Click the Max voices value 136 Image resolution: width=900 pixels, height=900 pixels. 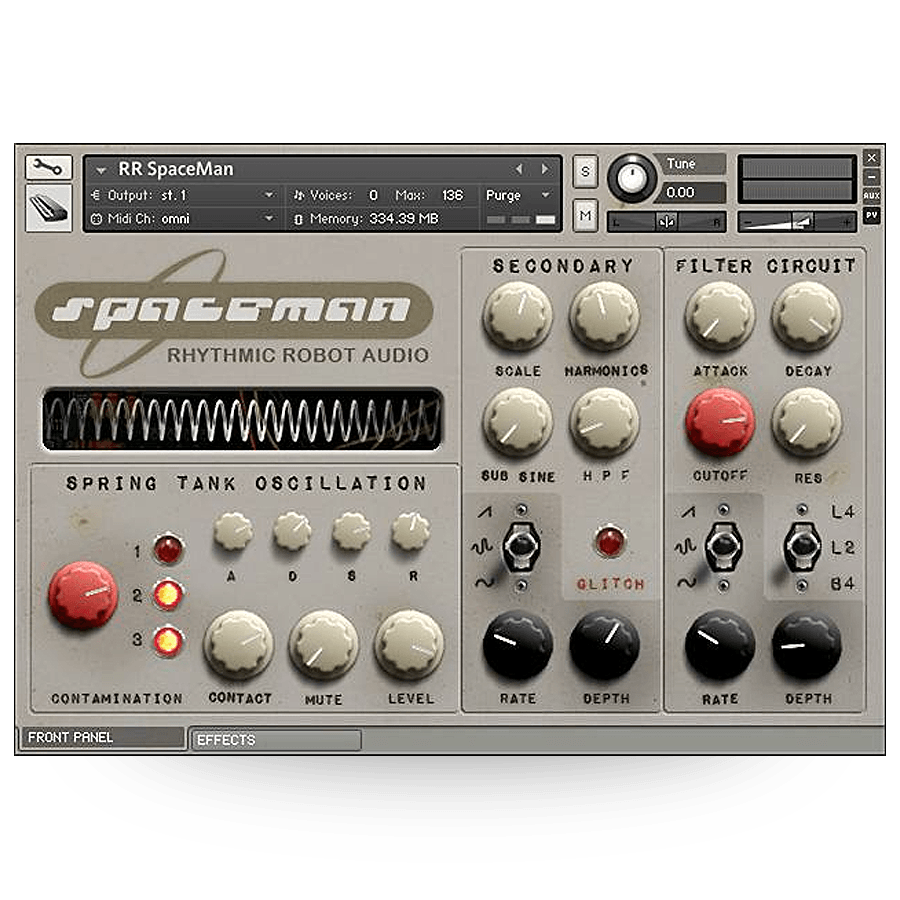point(452,195)
